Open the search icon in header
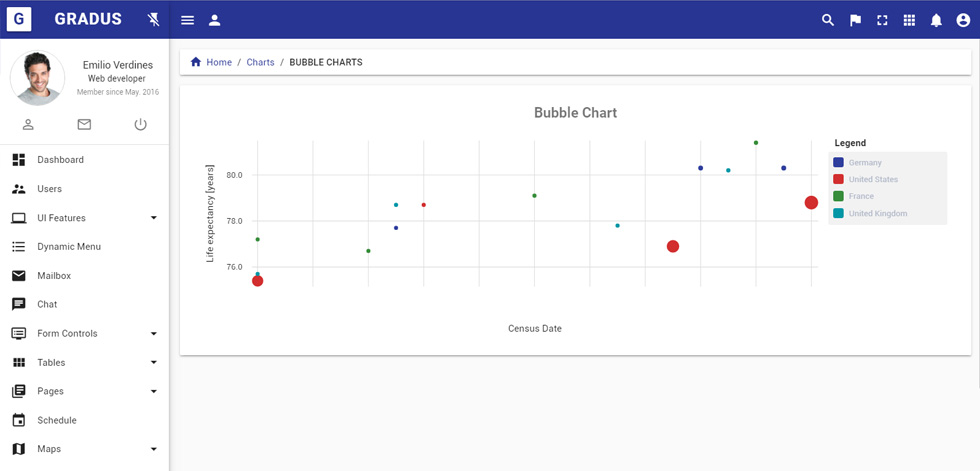The image size is (980, 471). click(828, 20)
